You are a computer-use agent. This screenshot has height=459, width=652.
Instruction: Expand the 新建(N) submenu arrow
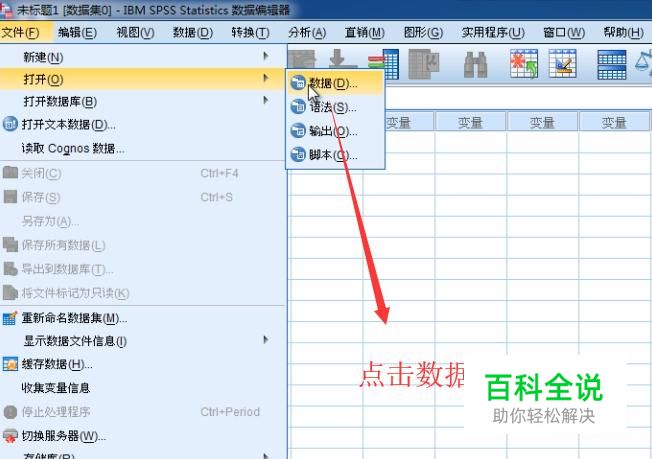[266, 56]
